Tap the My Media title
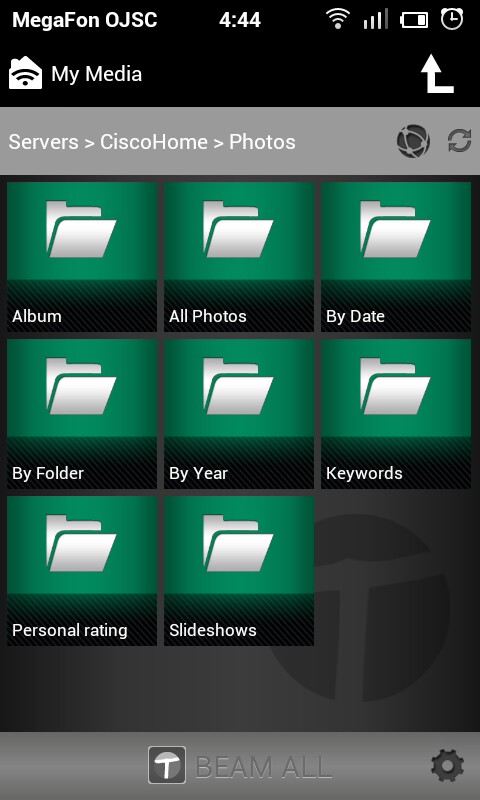This screenshot has width=480, height=800. pos(96,74)
